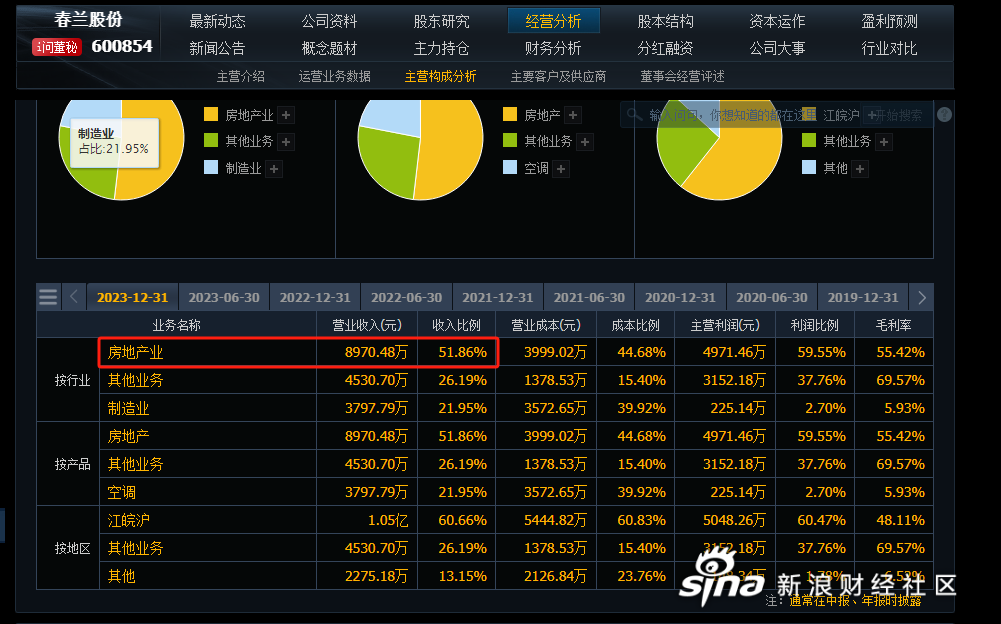Select the 2021-12-31 period tab

tap(497, 297)
